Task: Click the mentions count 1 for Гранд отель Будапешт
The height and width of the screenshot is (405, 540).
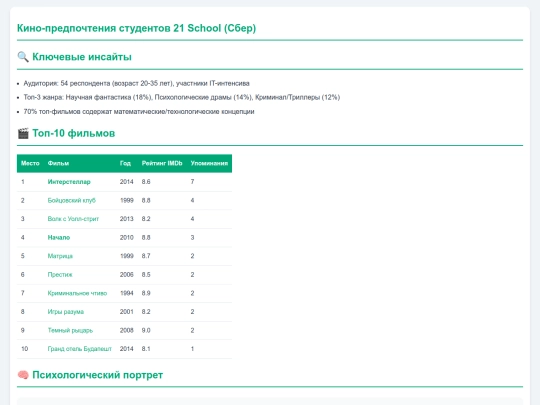Action: pos(193,349)
